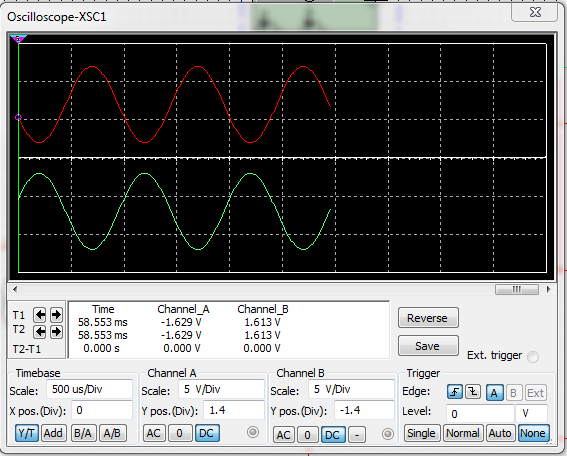Select falling edge trigger icon
567x456 pixels.
[x=473, y=392]
